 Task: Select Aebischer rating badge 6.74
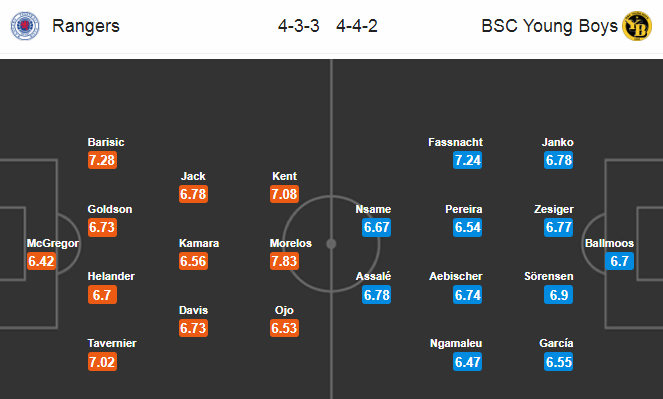467,295
